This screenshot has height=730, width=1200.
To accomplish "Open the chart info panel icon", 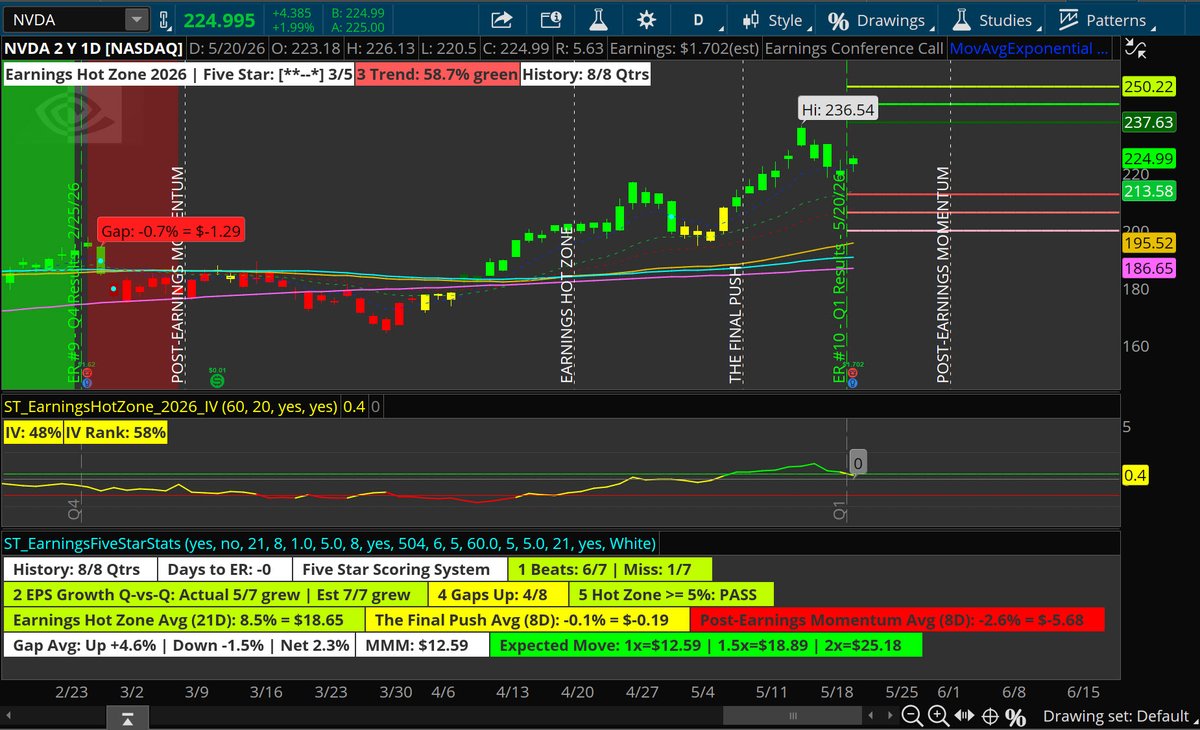I will (550, 20).
